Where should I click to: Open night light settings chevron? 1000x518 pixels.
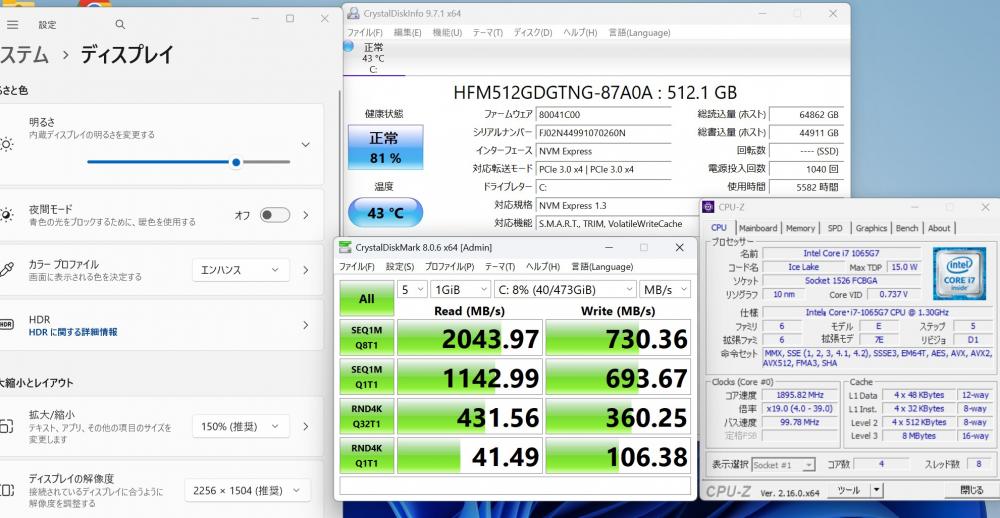coord(305,215)
